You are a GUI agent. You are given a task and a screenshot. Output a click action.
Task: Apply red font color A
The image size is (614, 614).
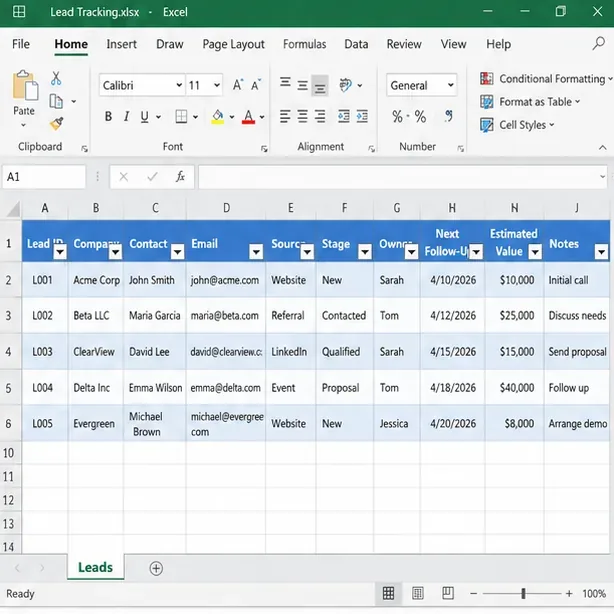coord(248,117)
